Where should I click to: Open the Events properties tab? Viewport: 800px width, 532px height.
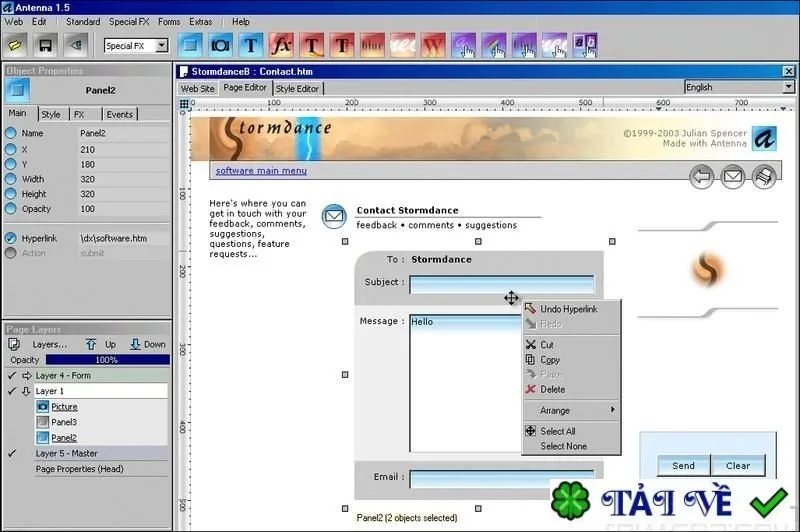119,115
